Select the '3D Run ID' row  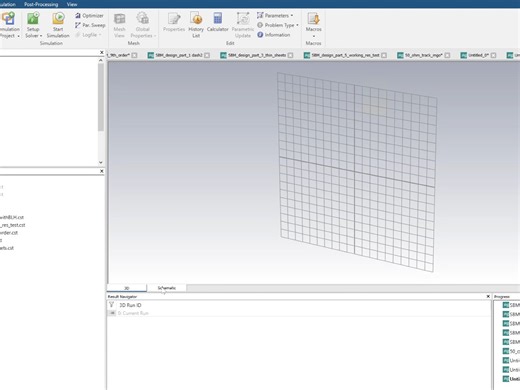point(299,305)
